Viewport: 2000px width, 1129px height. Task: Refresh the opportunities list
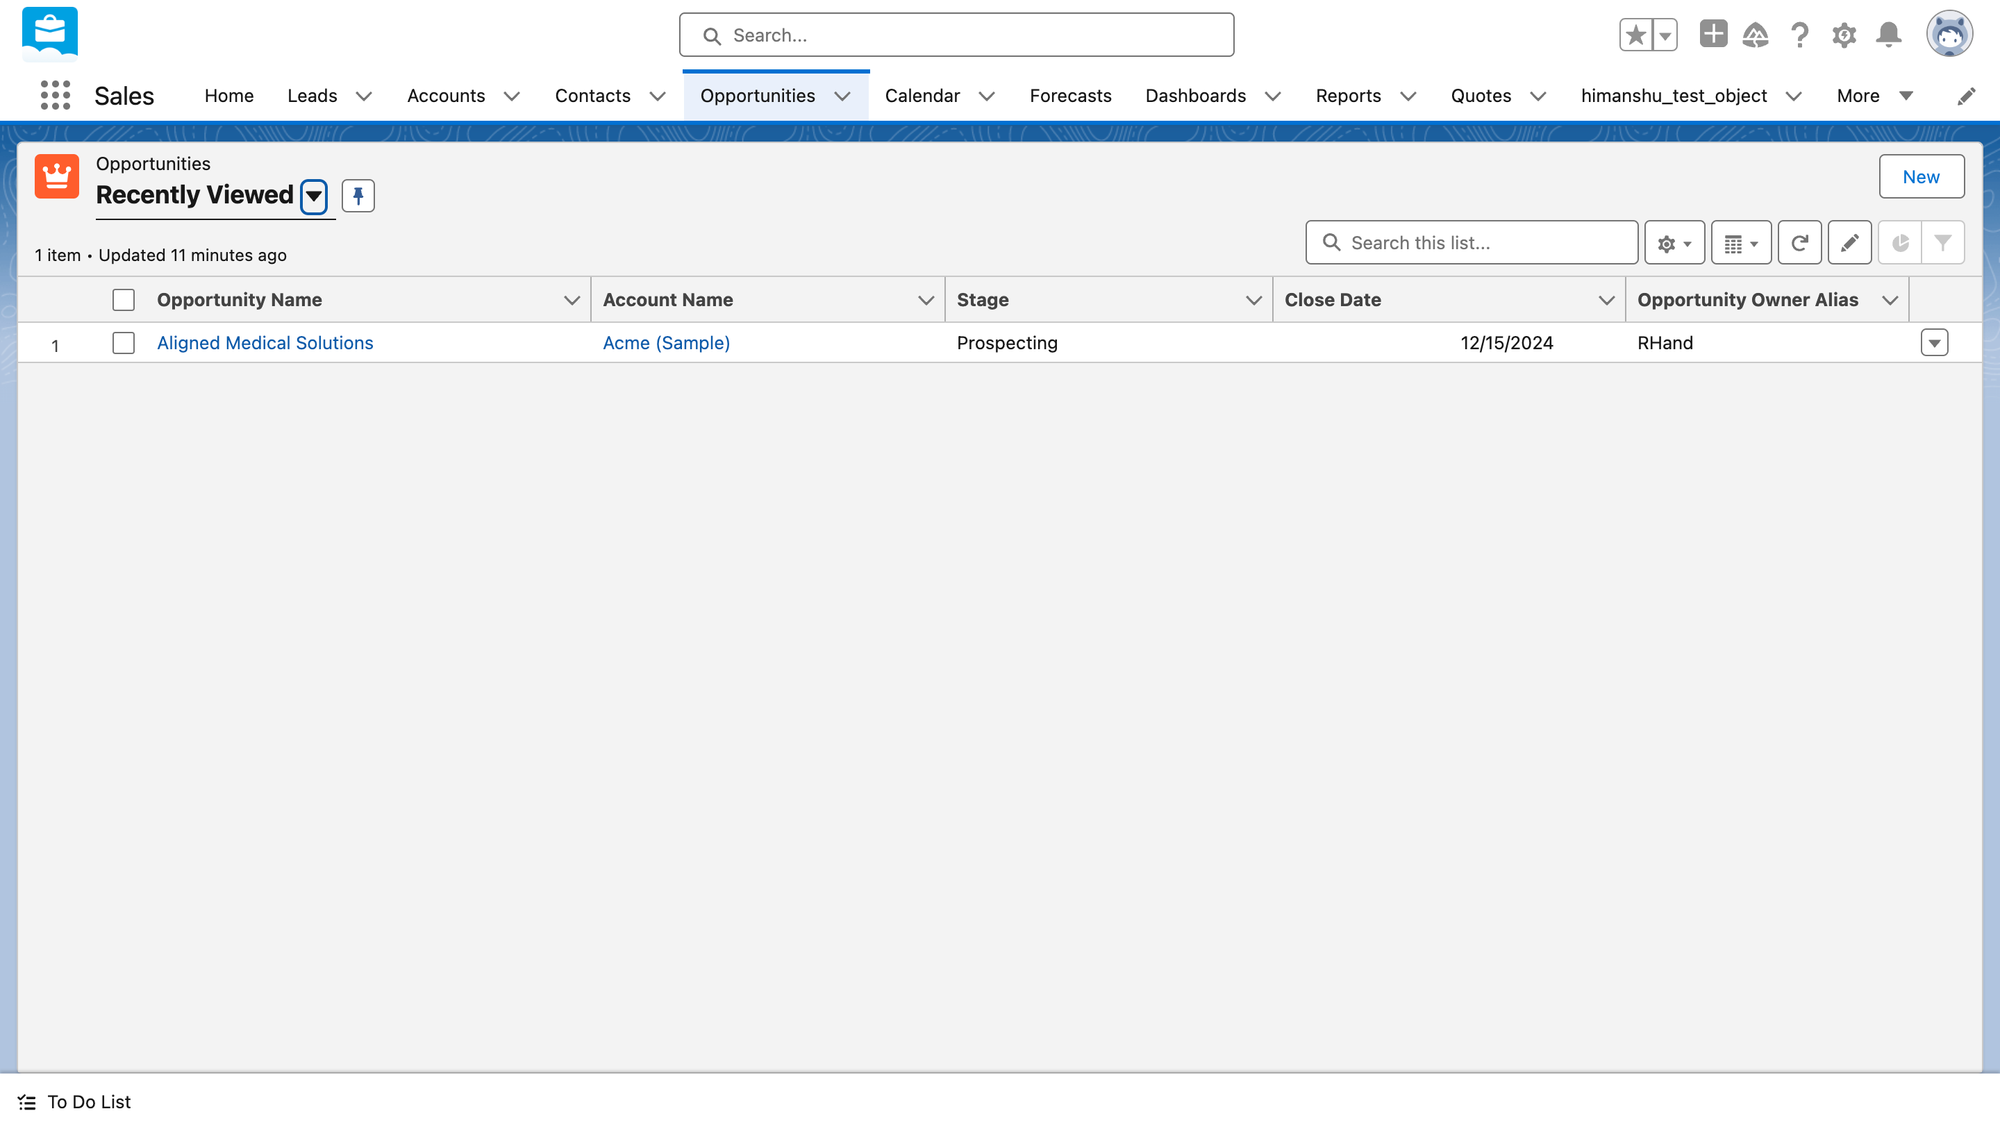[x=1799, y=243]
